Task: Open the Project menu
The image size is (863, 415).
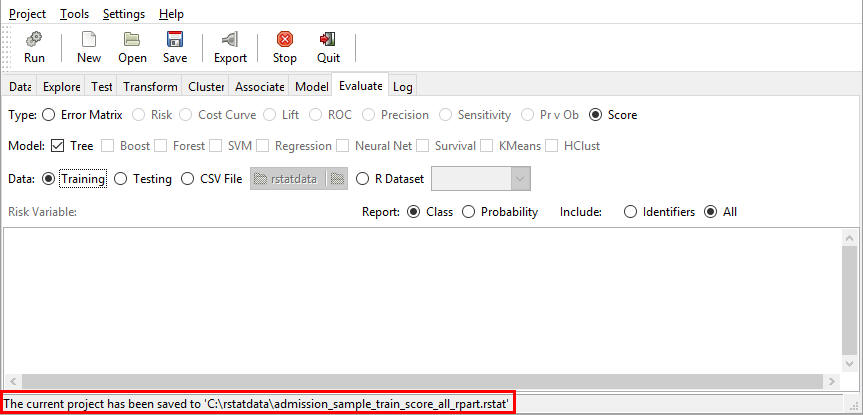Action: tap(28, 14)
